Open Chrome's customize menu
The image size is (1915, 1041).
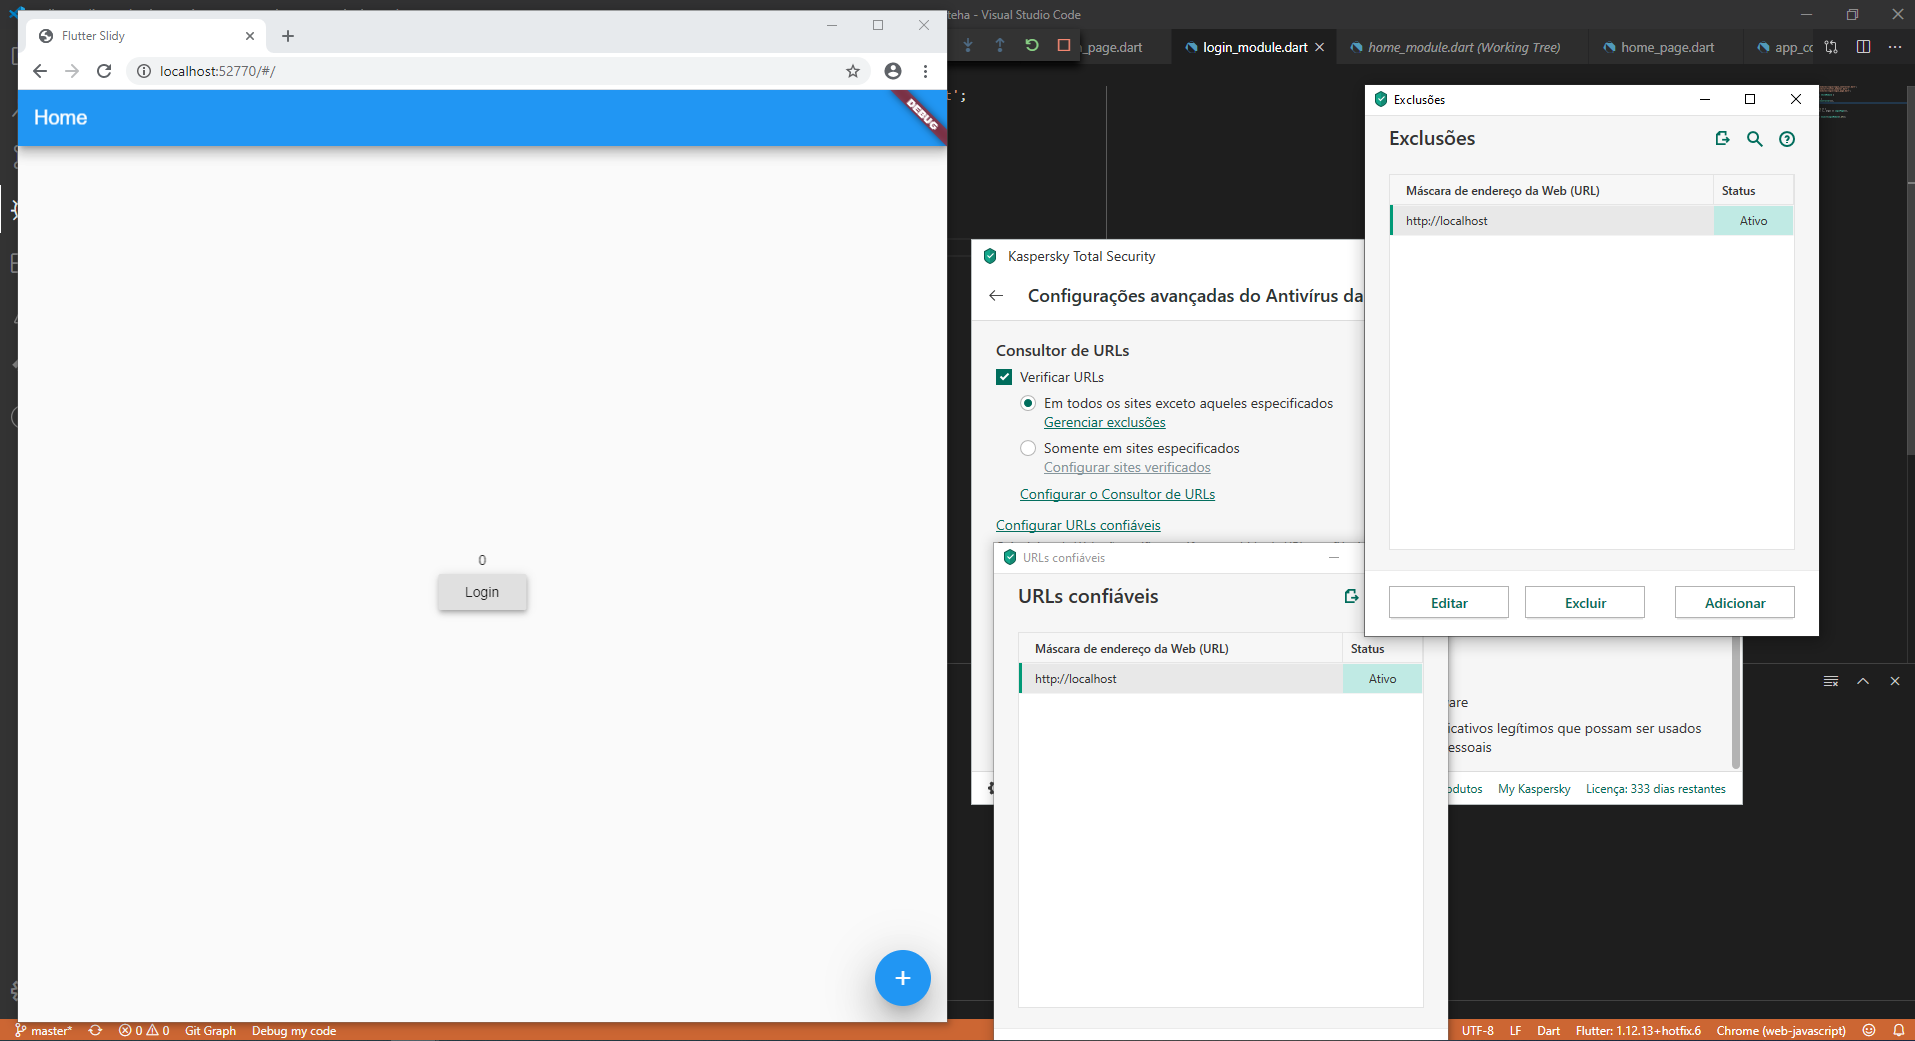click(x=924, y=71)
